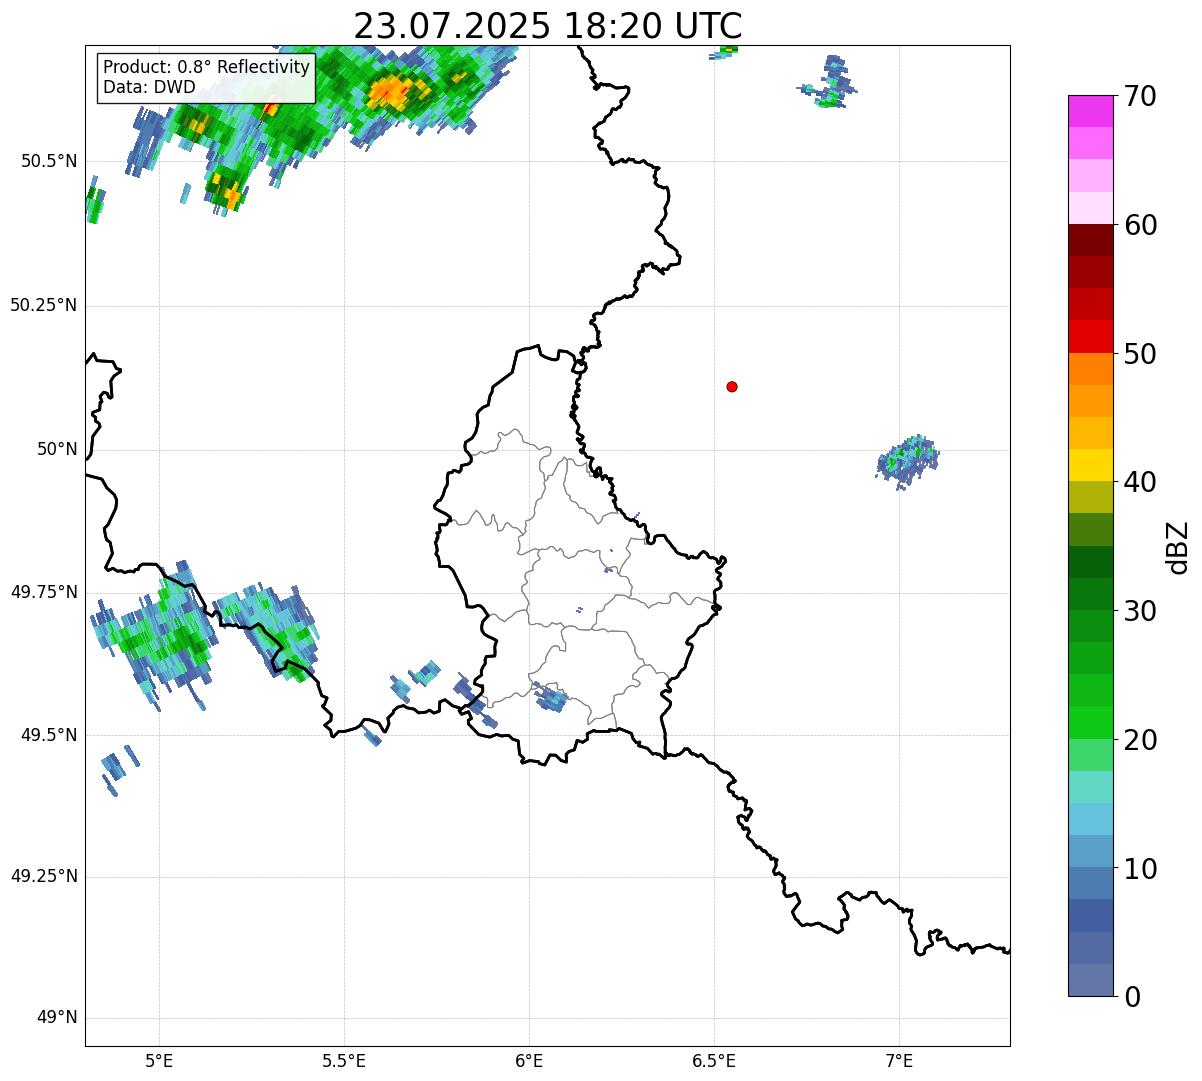Image resolution: width=1202 pixels, height=1081 pixels.
Task: Click the bright red colorbar segment above 50
Action: (1090, 336)
